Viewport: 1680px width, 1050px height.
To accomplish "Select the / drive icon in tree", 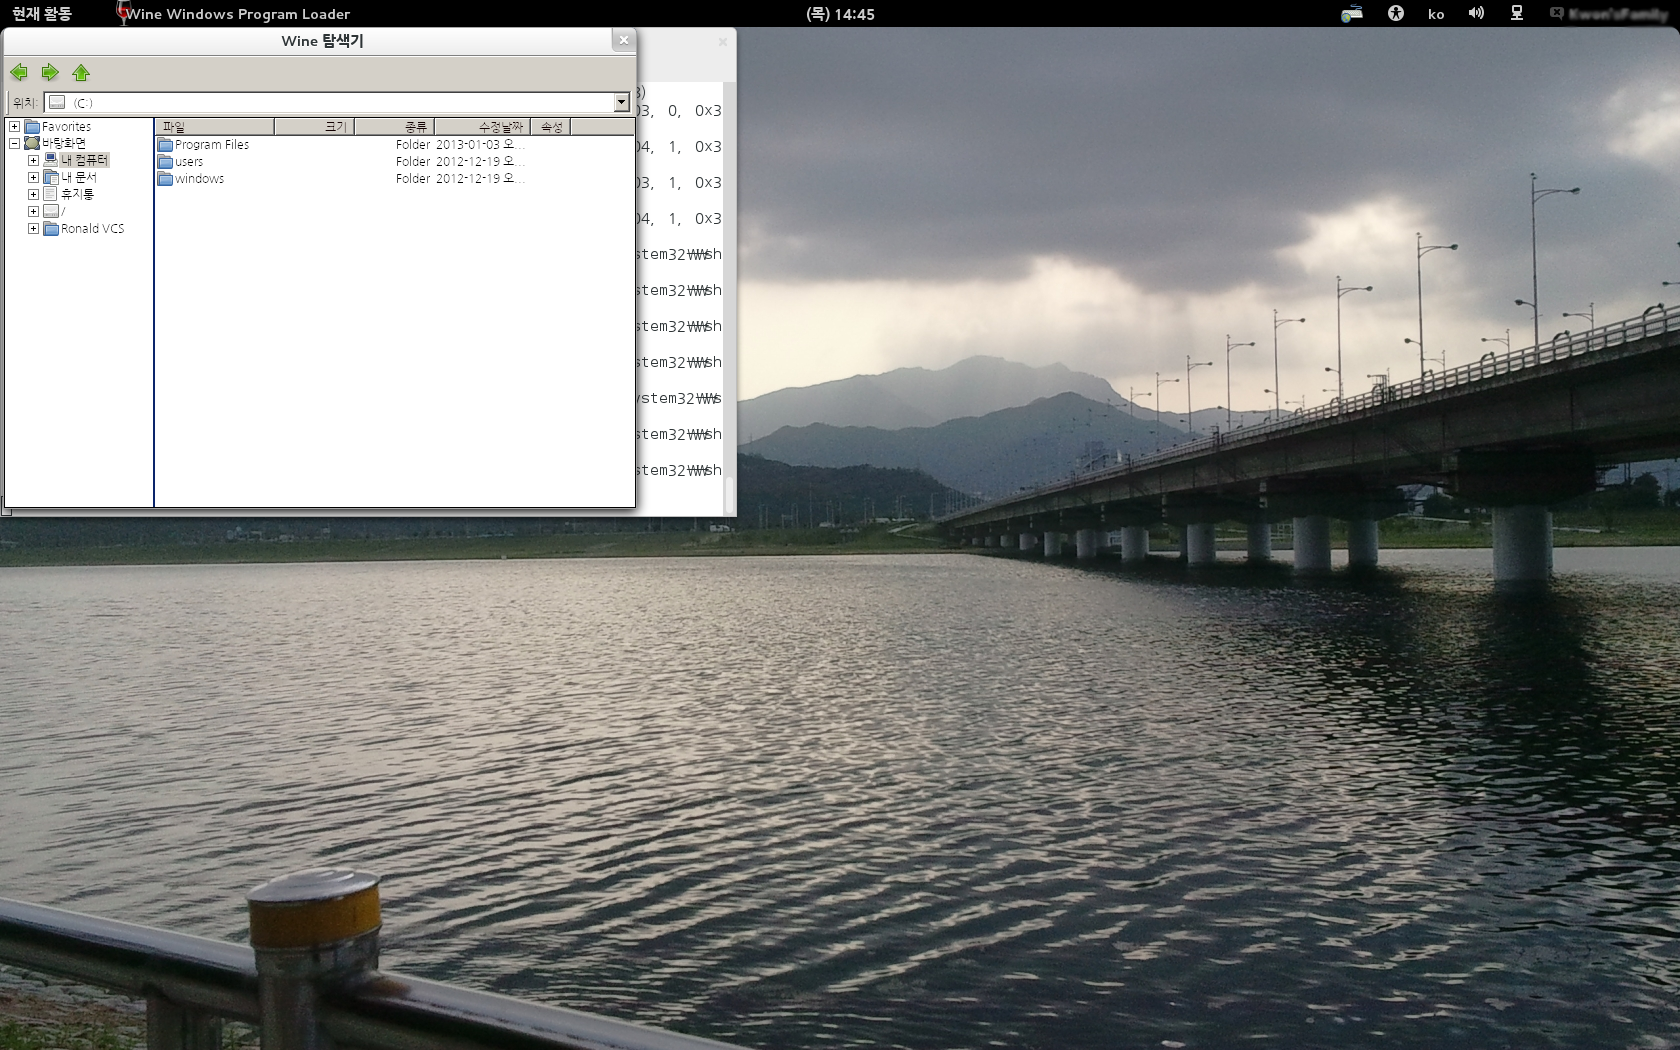I will (51, 211).
